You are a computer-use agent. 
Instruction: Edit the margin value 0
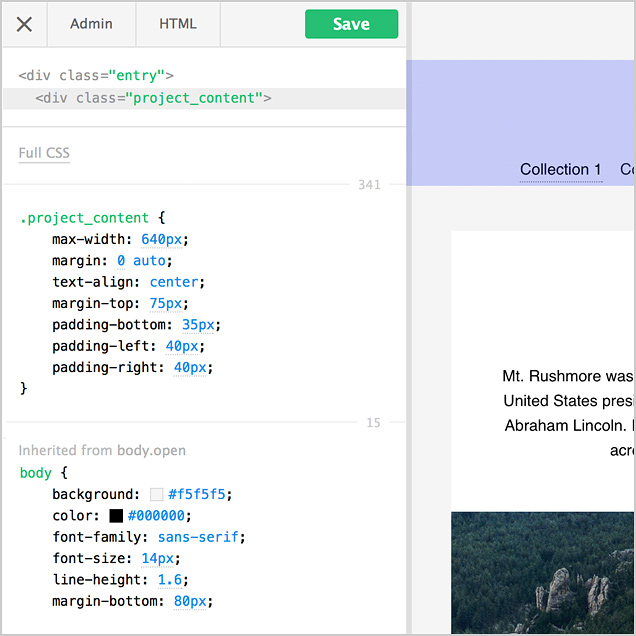[x=121, y=261]
